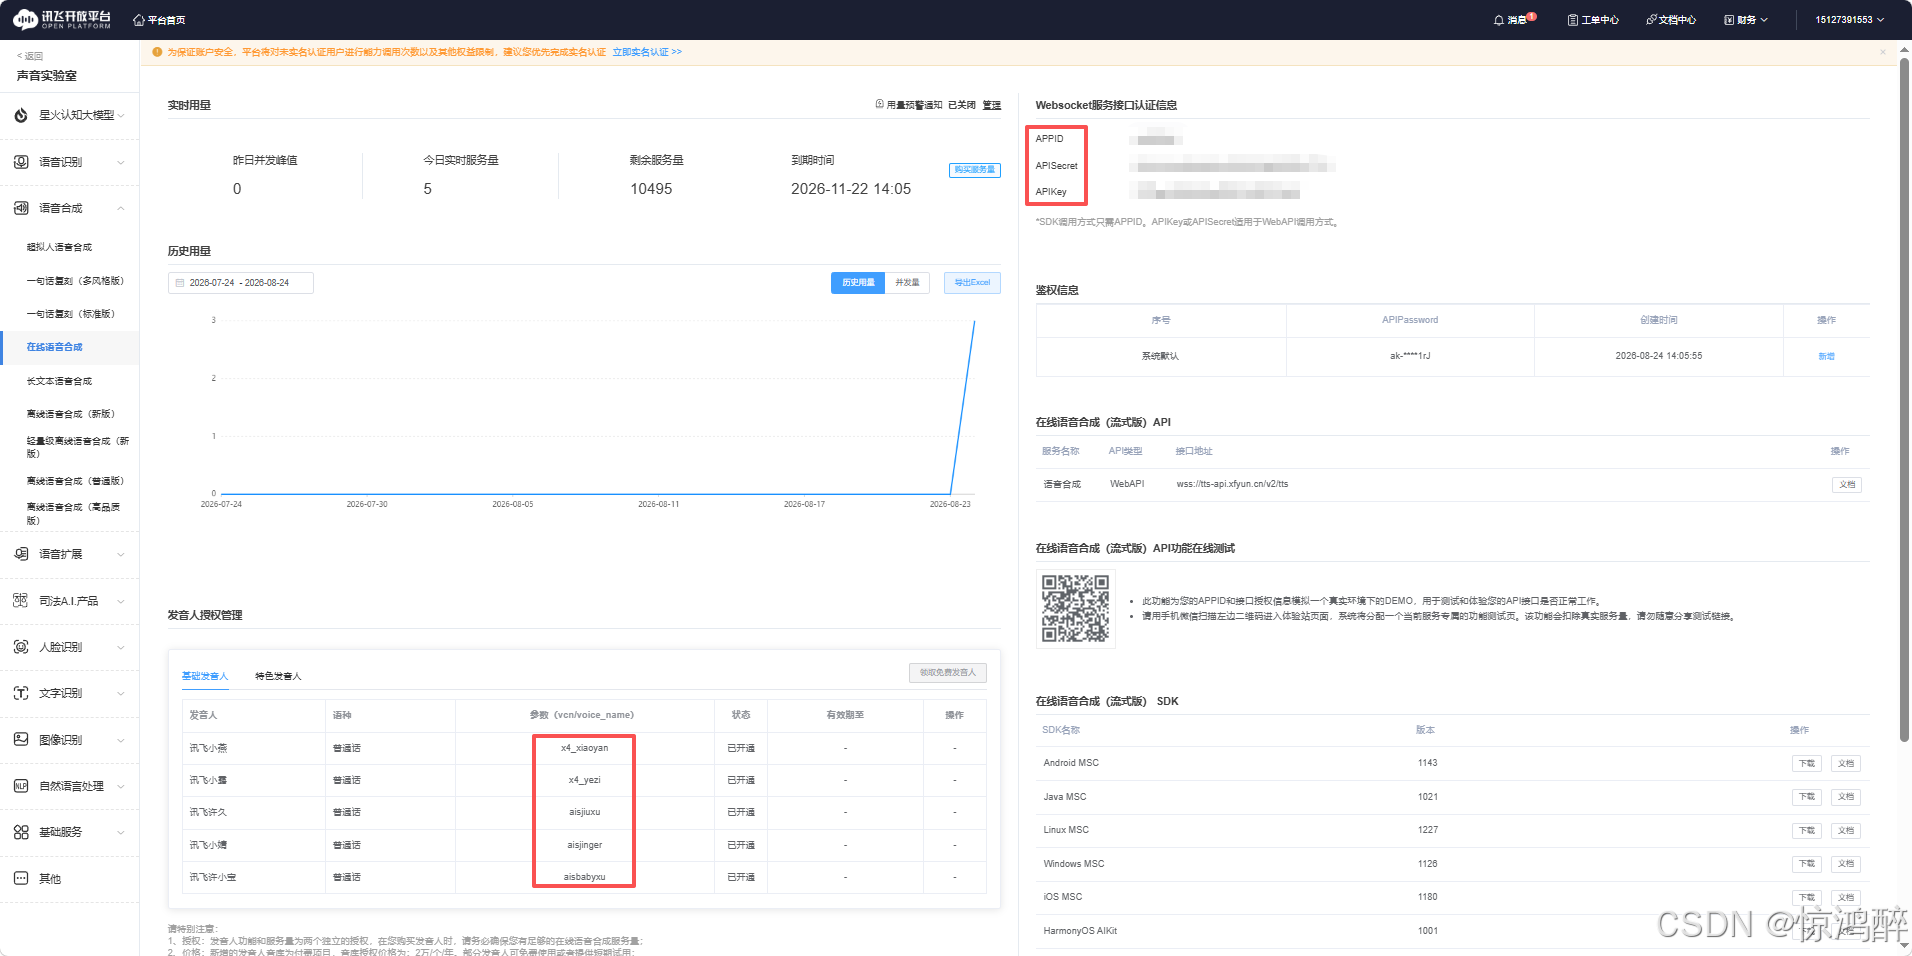Click the 财务 yuan icon
This screenshot has width=1912, height=956.
(x=1729, y=20)
